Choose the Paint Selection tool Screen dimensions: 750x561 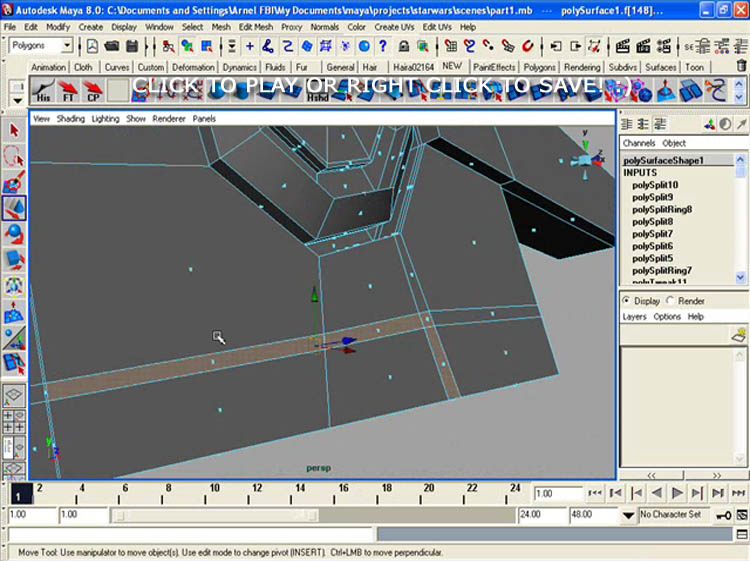click(x=14, y=183)
